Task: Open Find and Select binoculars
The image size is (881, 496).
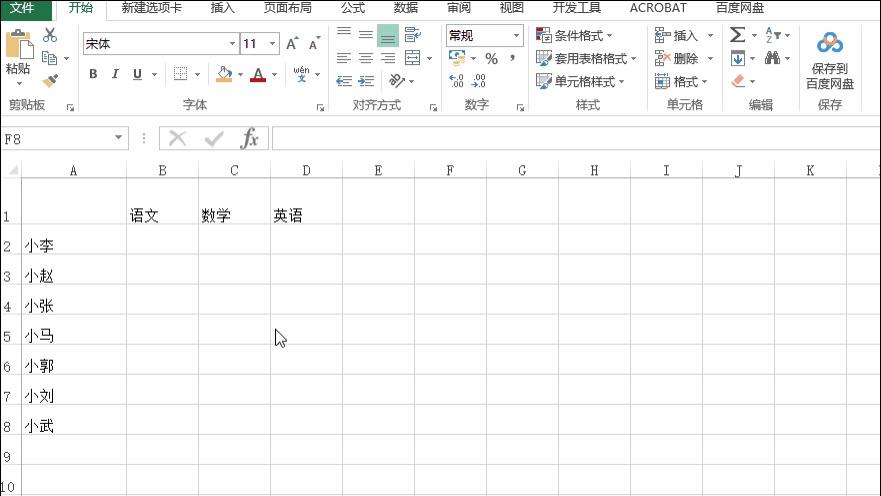Action: point(773,58)
